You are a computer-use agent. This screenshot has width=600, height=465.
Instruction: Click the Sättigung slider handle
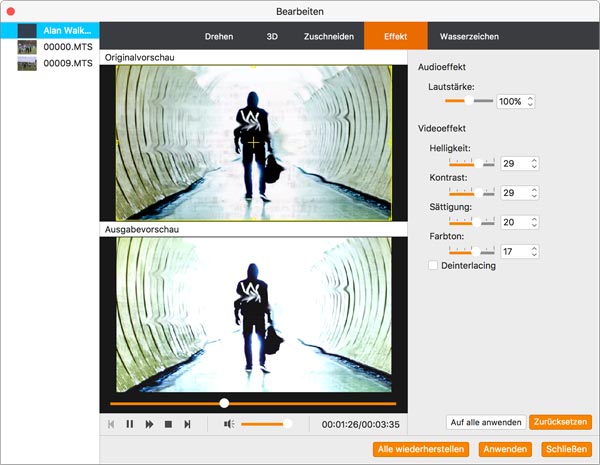click(x=476, y=222)
